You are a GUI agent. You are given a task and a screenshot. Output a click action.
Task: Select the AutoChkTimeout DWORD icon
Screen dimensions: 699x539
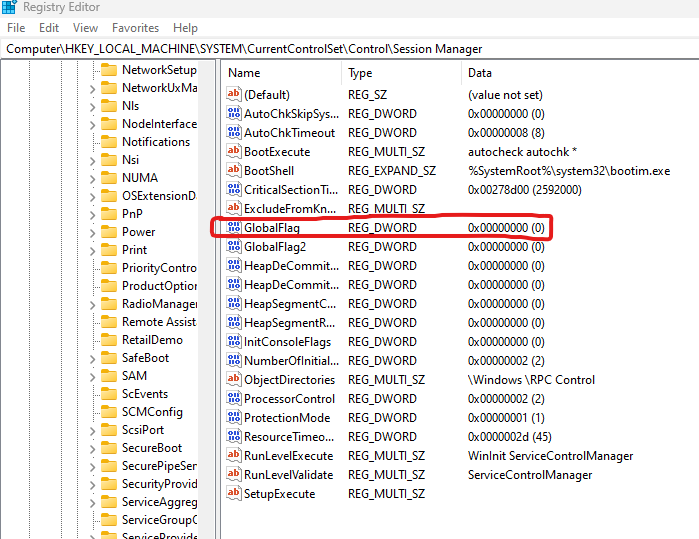[x=234, y=132]
